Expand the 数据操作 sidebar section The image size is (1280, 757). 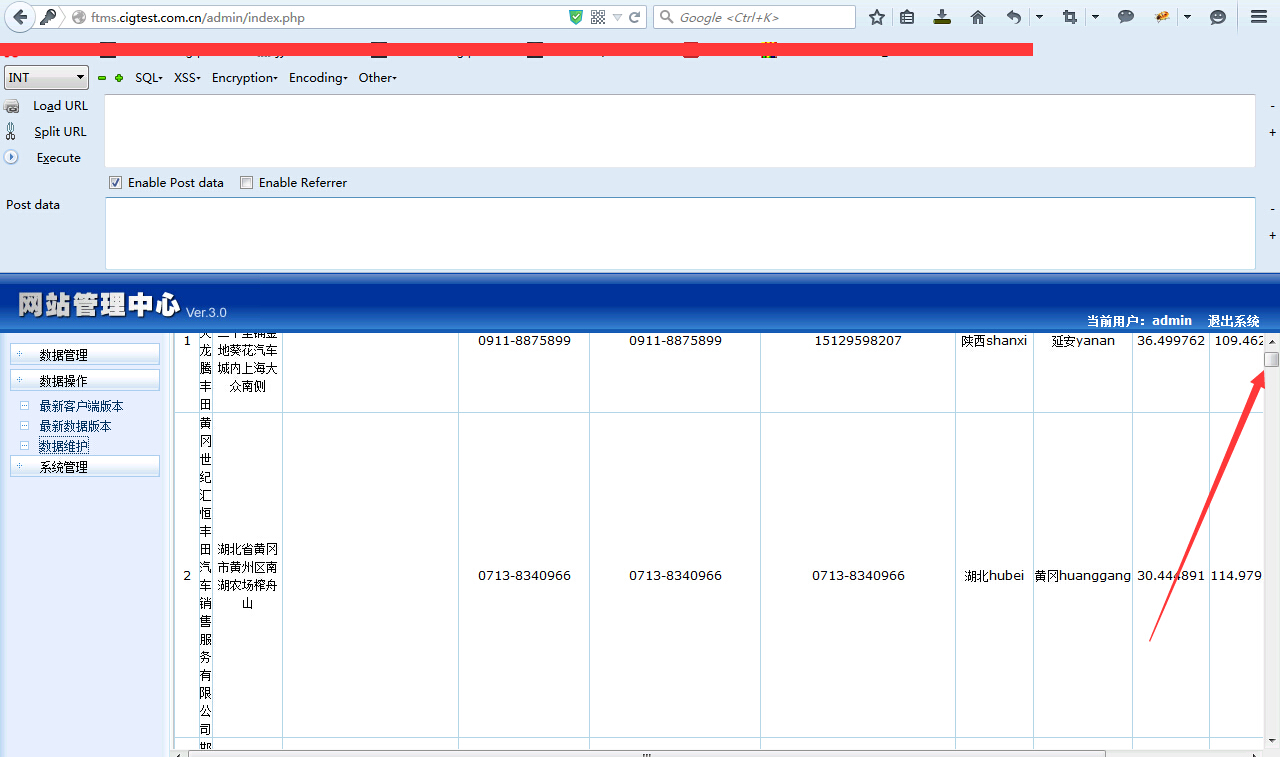85,380
